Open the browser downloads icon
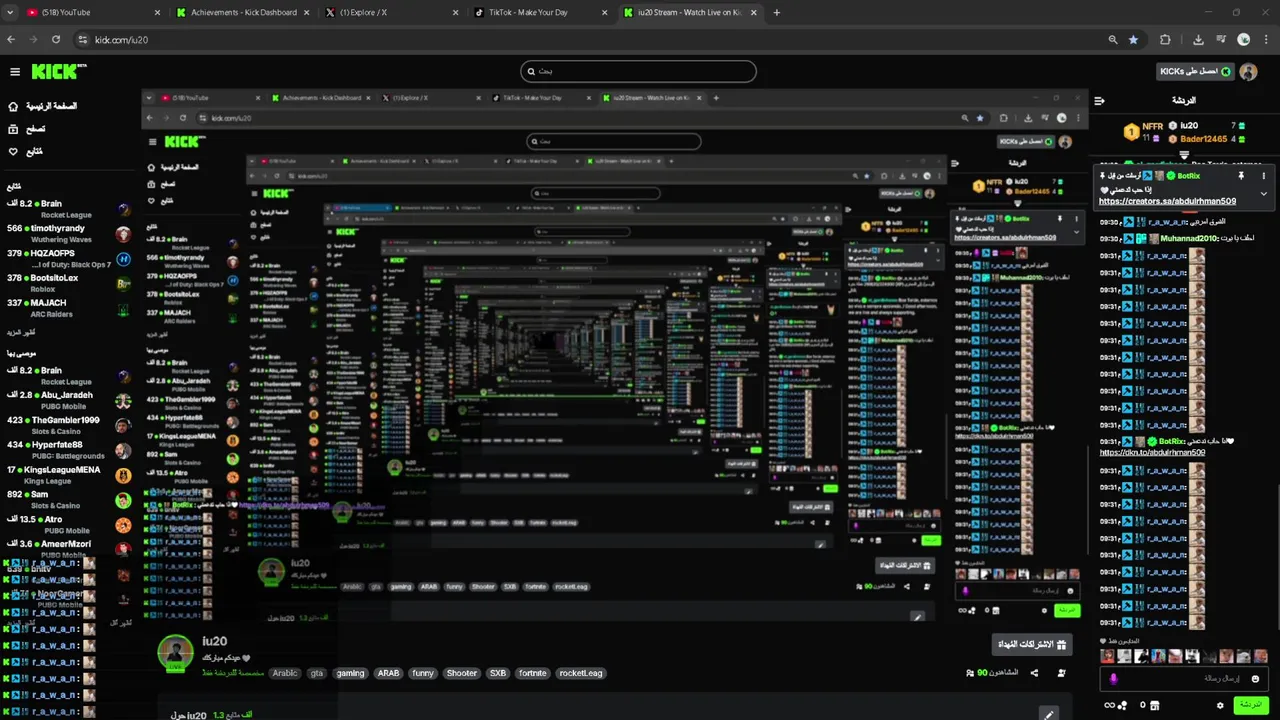 coord(1198,40)
